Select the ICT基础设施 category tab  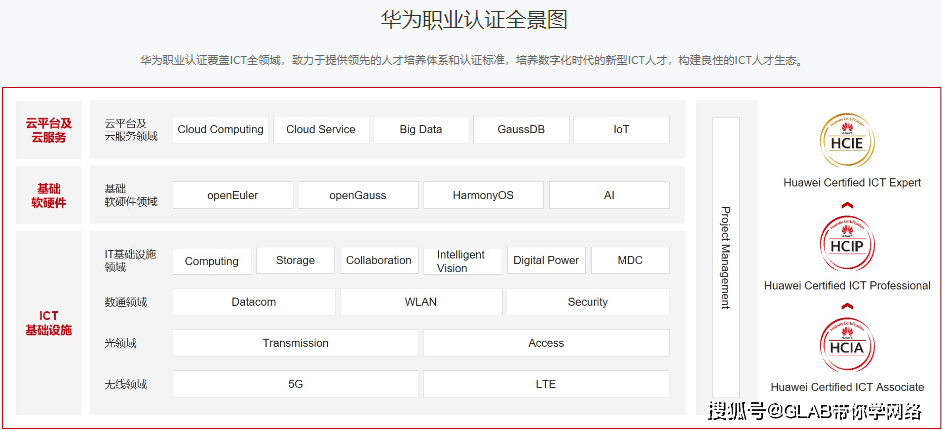click(x=49, y=323)
